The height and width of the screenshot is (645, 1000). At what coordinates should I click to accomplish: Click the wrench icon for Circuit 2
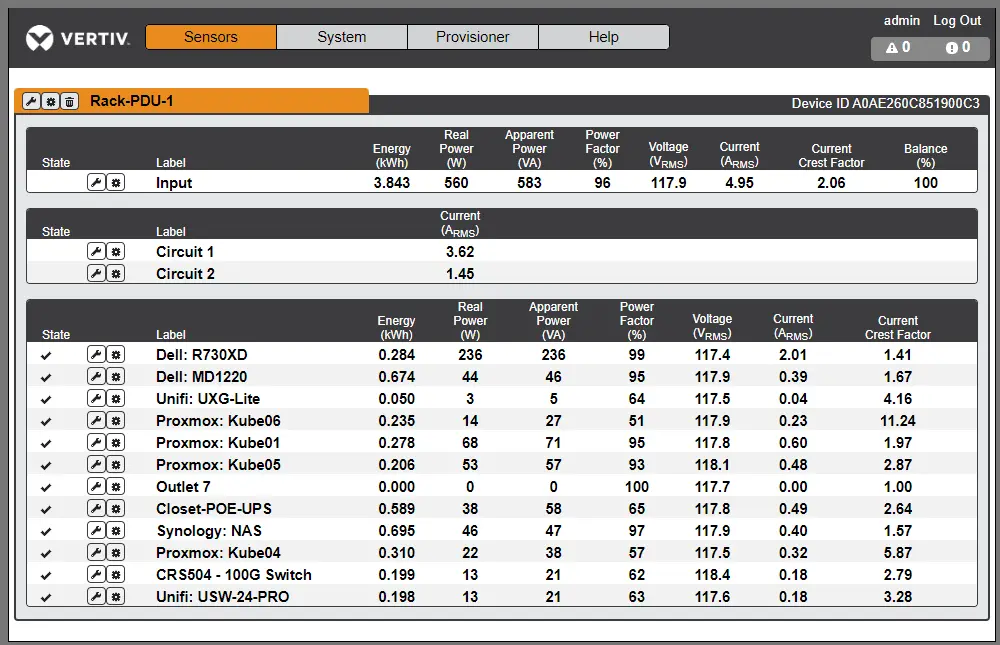[96, 274]
